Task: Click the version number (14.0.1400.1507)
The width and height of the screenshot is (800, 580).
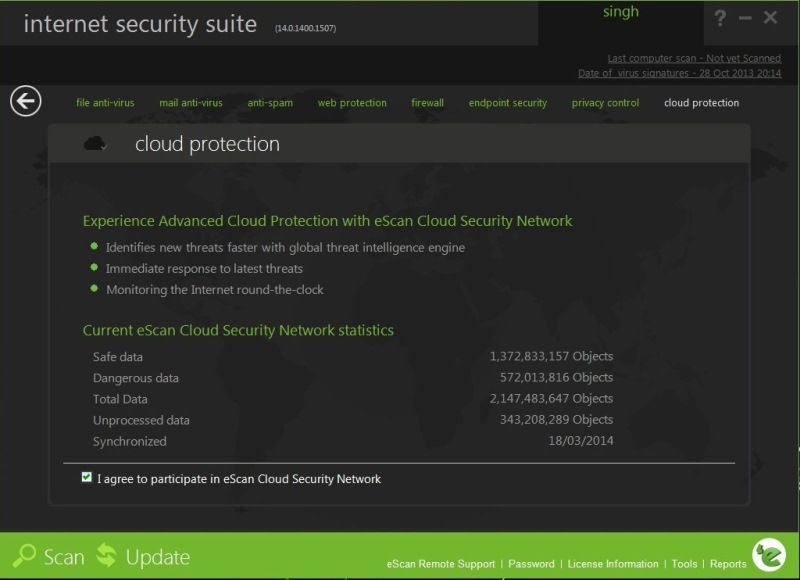Action: 305,28
